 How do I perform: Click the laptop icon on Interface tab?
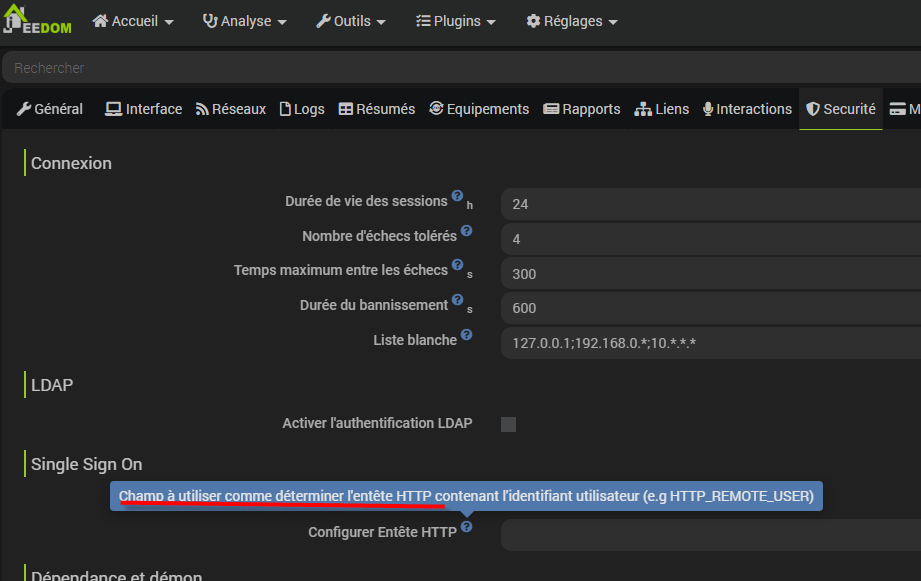point(113,109)
